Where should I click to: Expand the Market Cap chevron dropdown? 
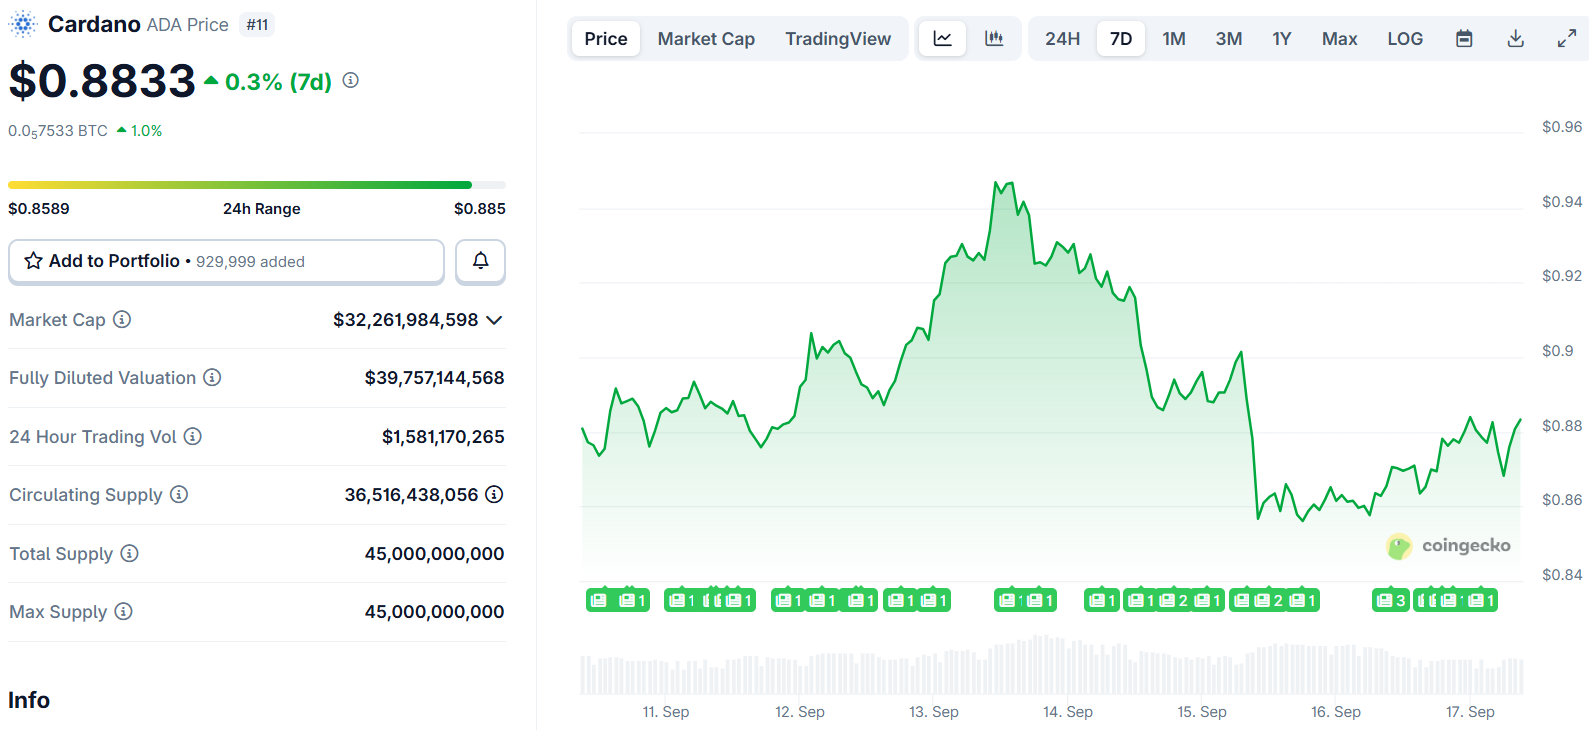(494, 320)
